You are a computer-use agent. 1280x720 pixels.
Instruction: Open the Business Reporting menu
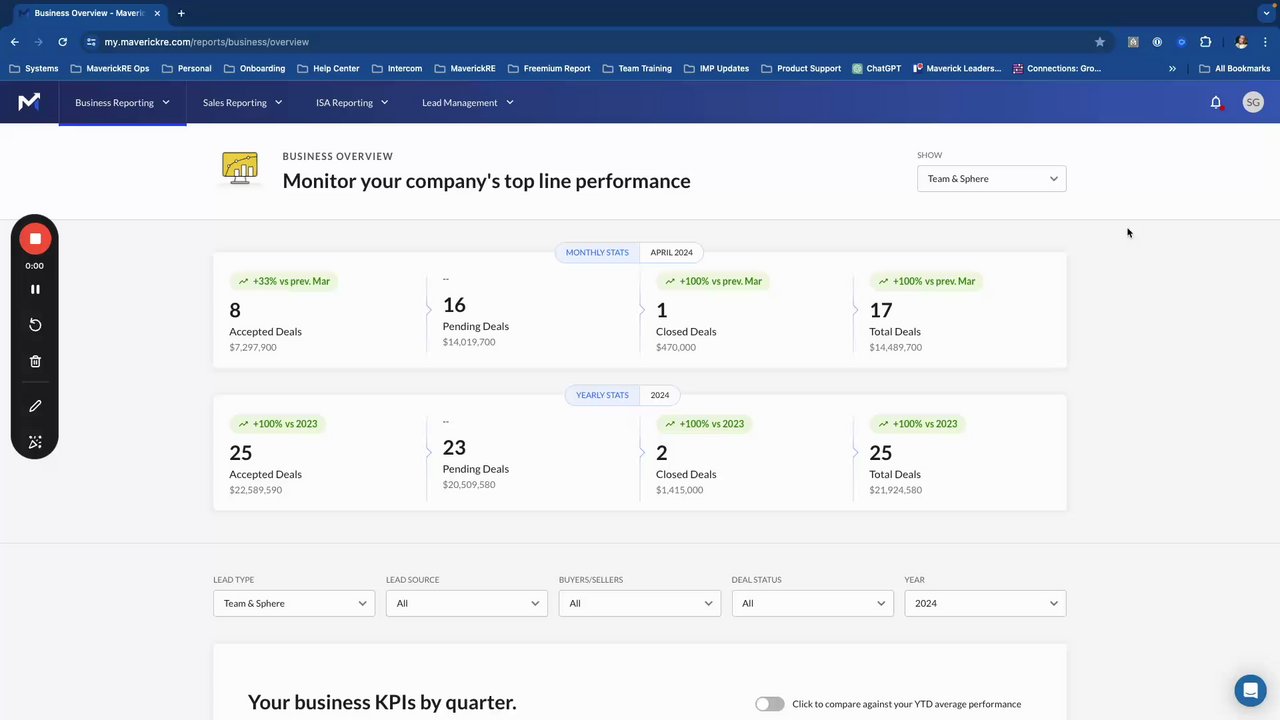(122, 102)
